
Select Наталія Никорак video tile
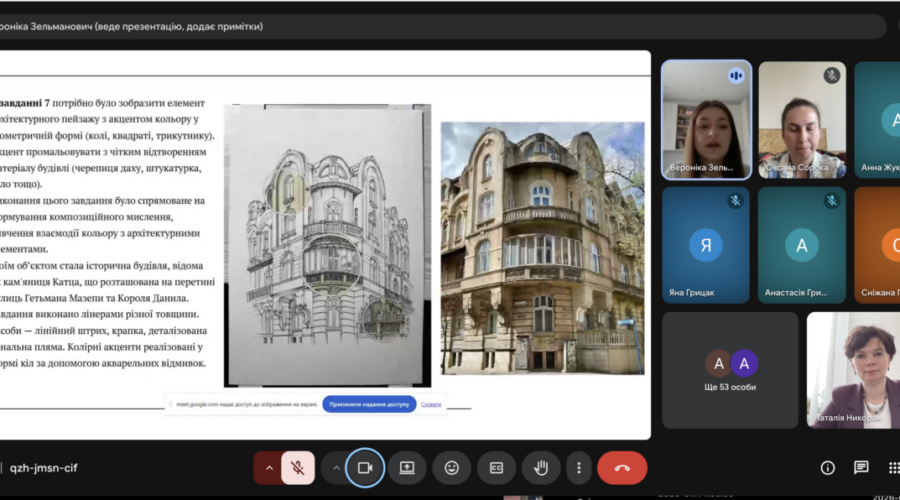pyautogui.click(x=853, y=370)
